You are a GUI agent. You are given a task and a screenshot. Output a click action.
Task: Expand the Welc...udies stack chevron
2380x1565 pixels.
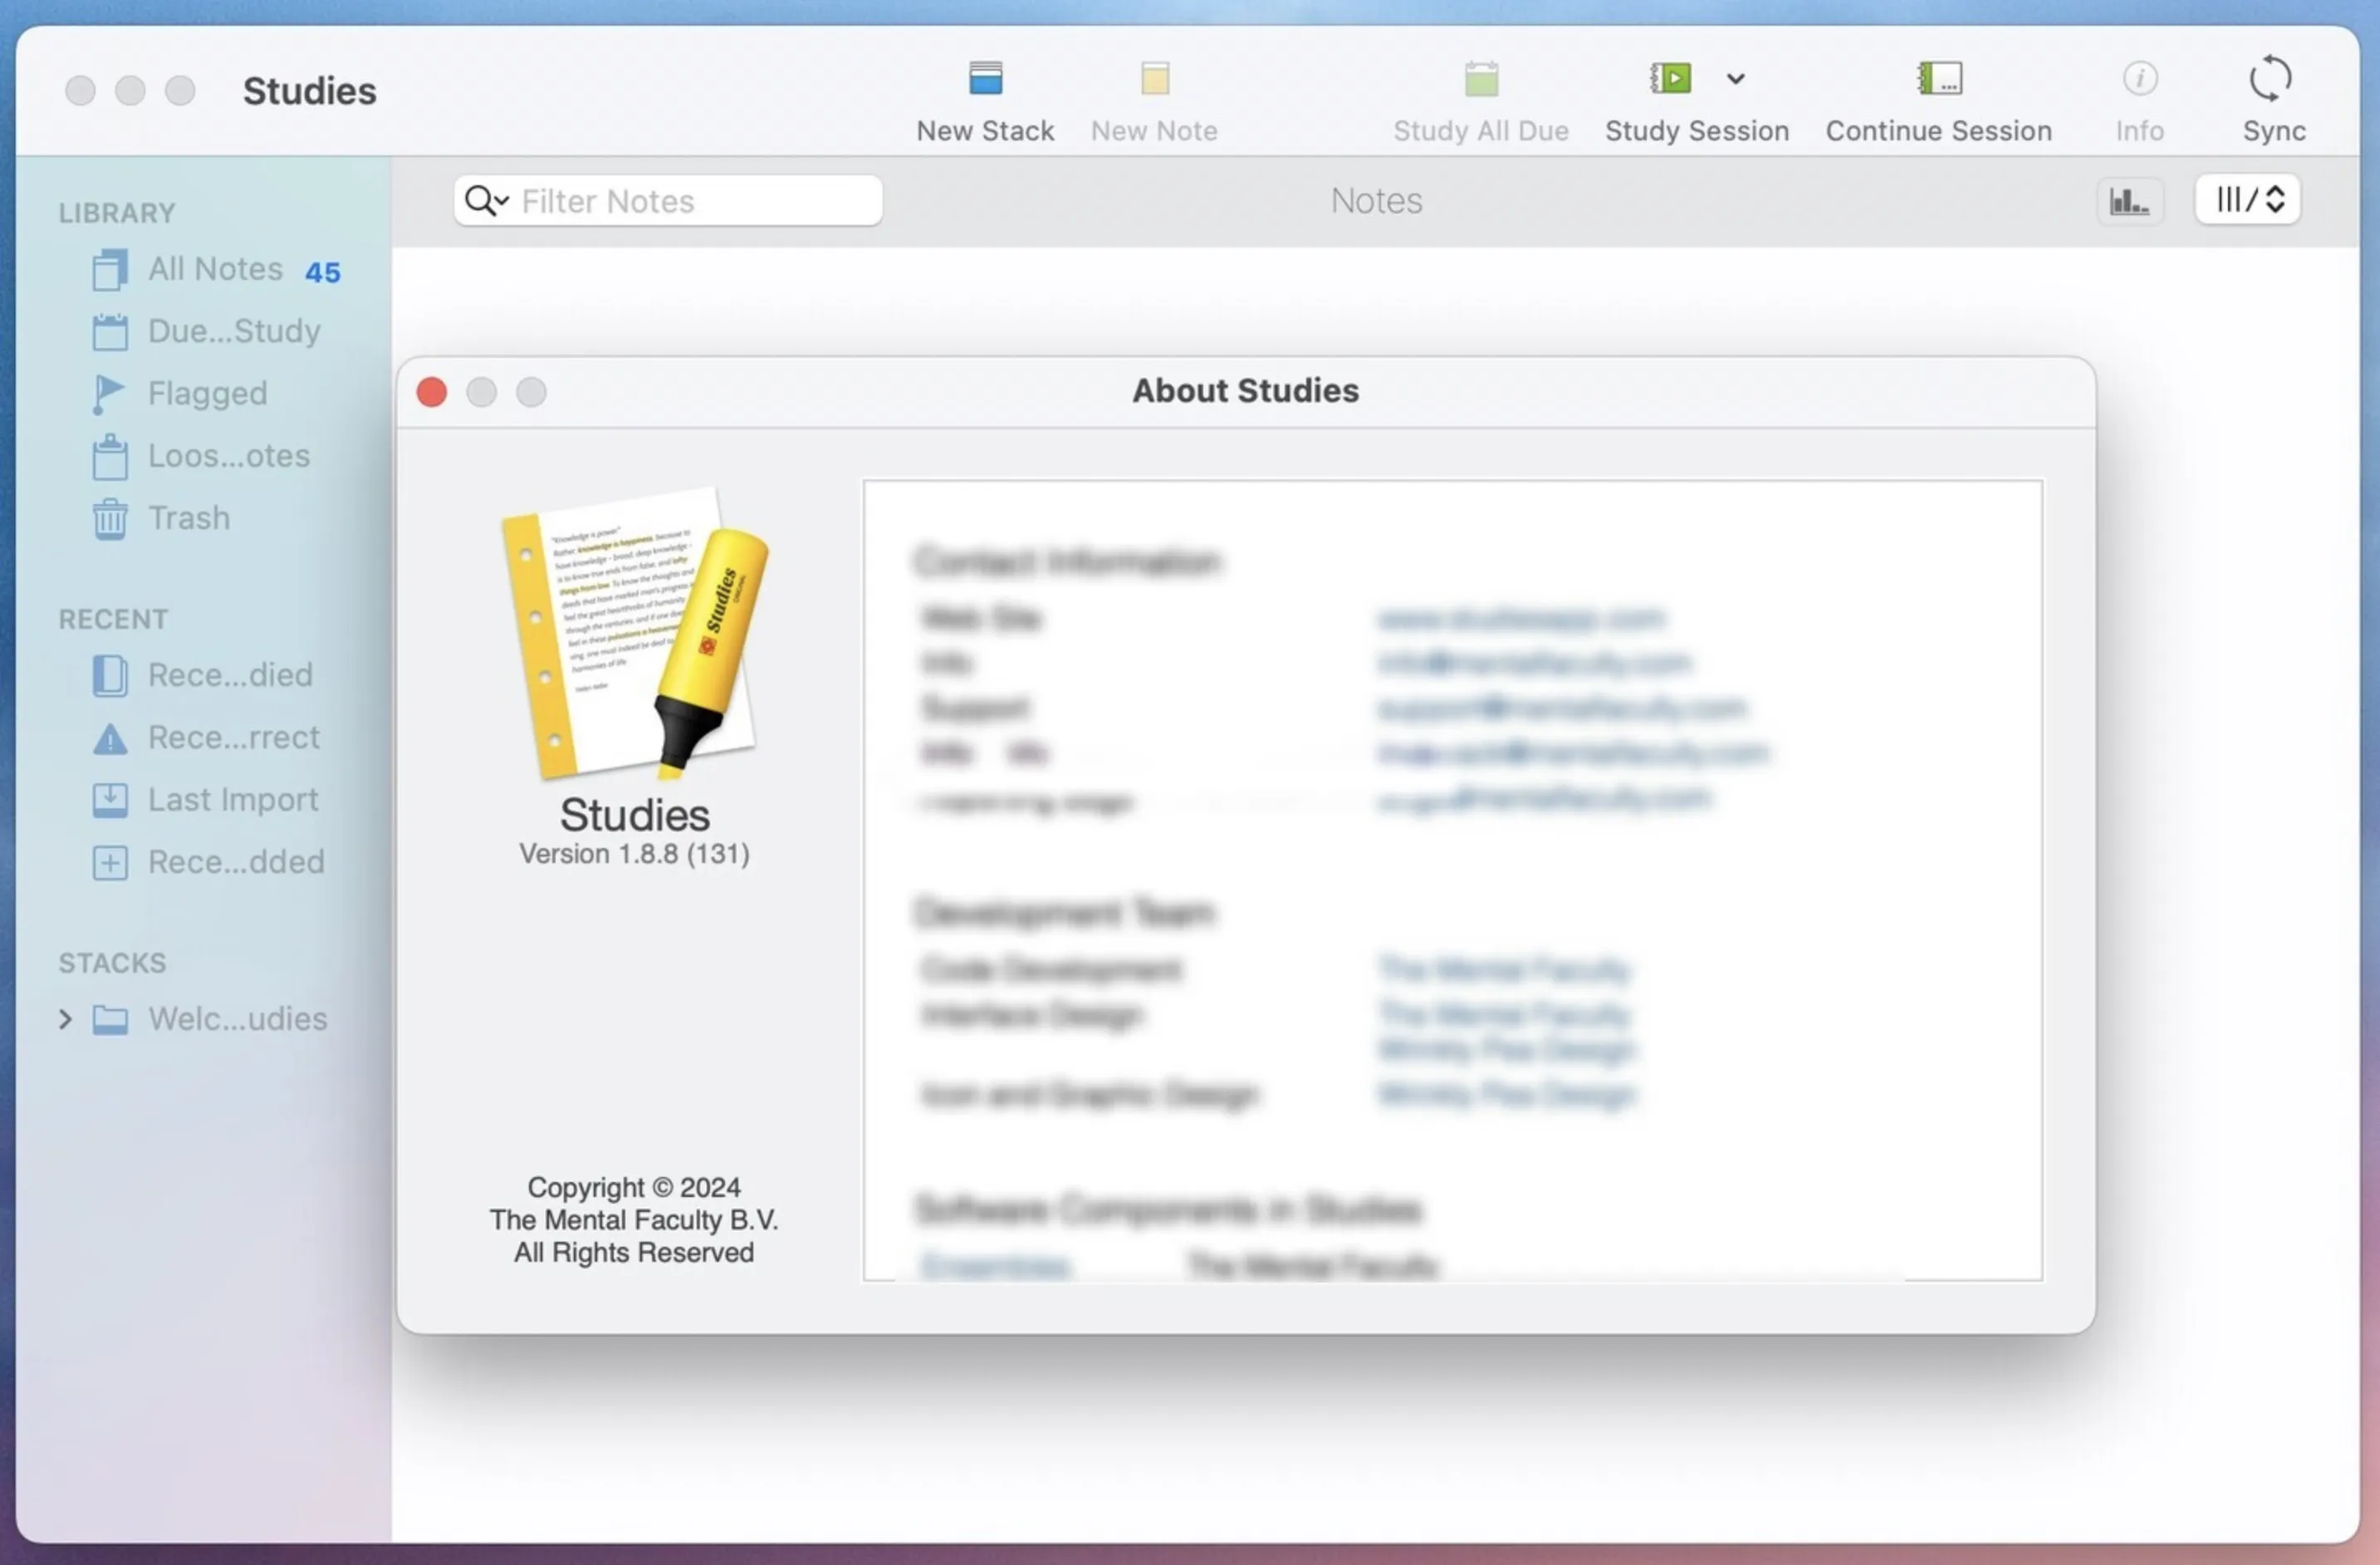click(65, 1019)
